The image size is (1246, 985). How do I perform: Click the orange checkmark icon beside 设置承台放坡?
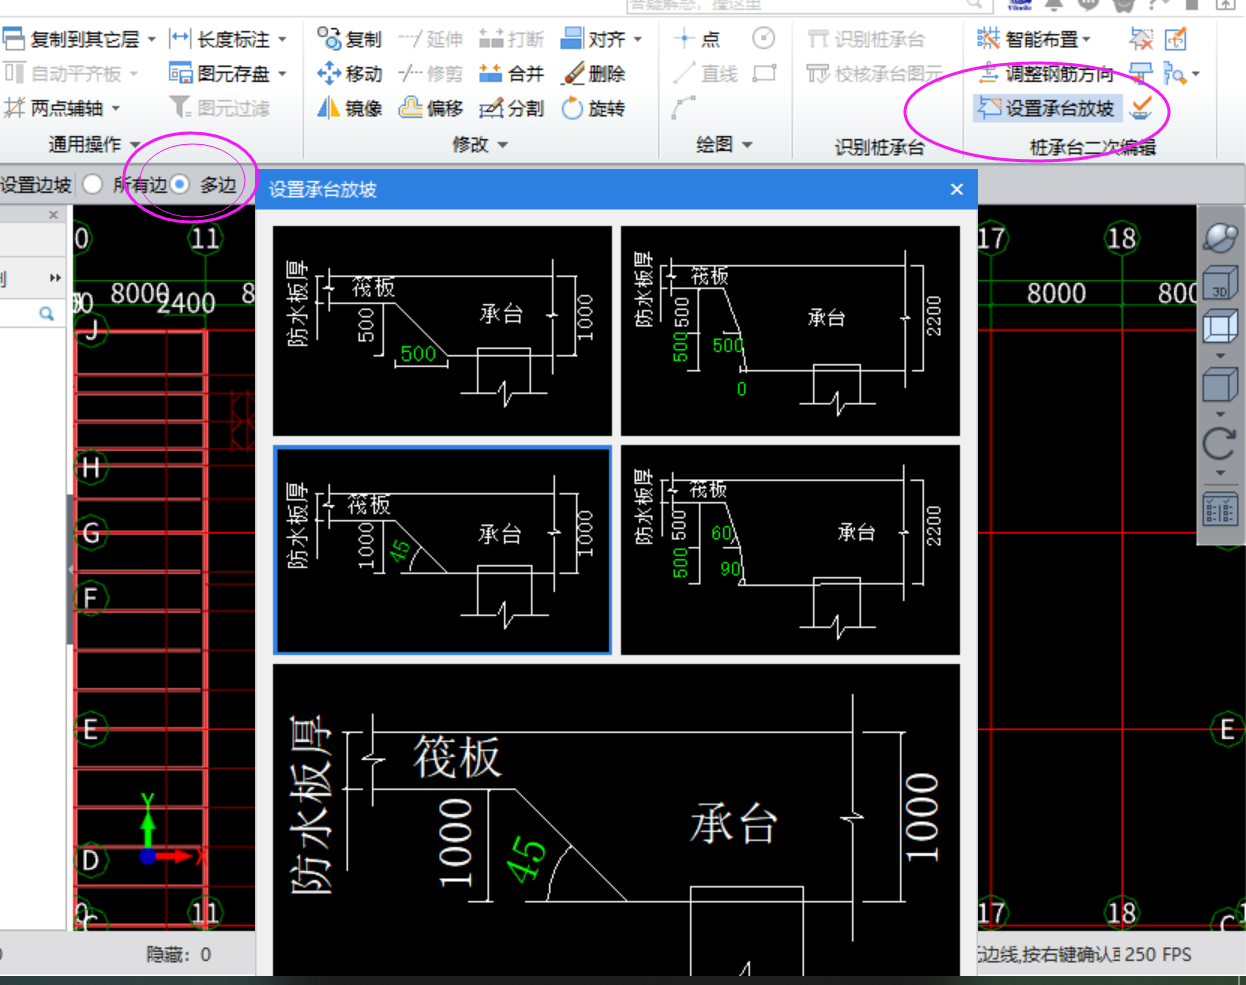tap(1141, 107)
